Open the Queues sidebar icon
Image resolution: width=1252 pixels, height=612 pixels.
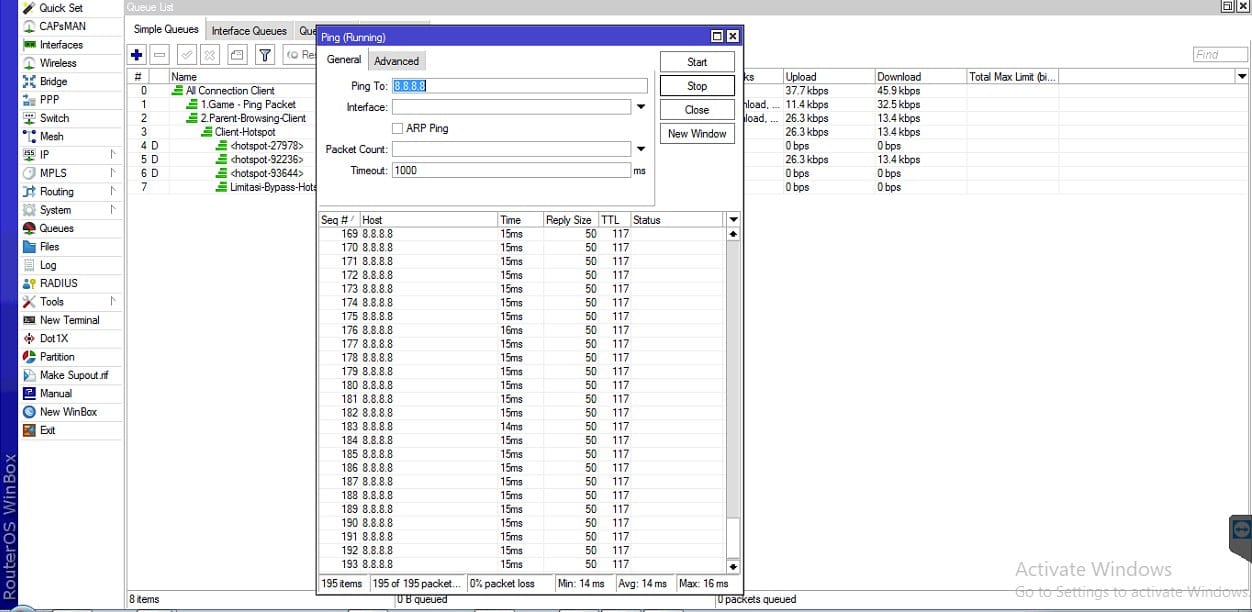coord(30,229)
